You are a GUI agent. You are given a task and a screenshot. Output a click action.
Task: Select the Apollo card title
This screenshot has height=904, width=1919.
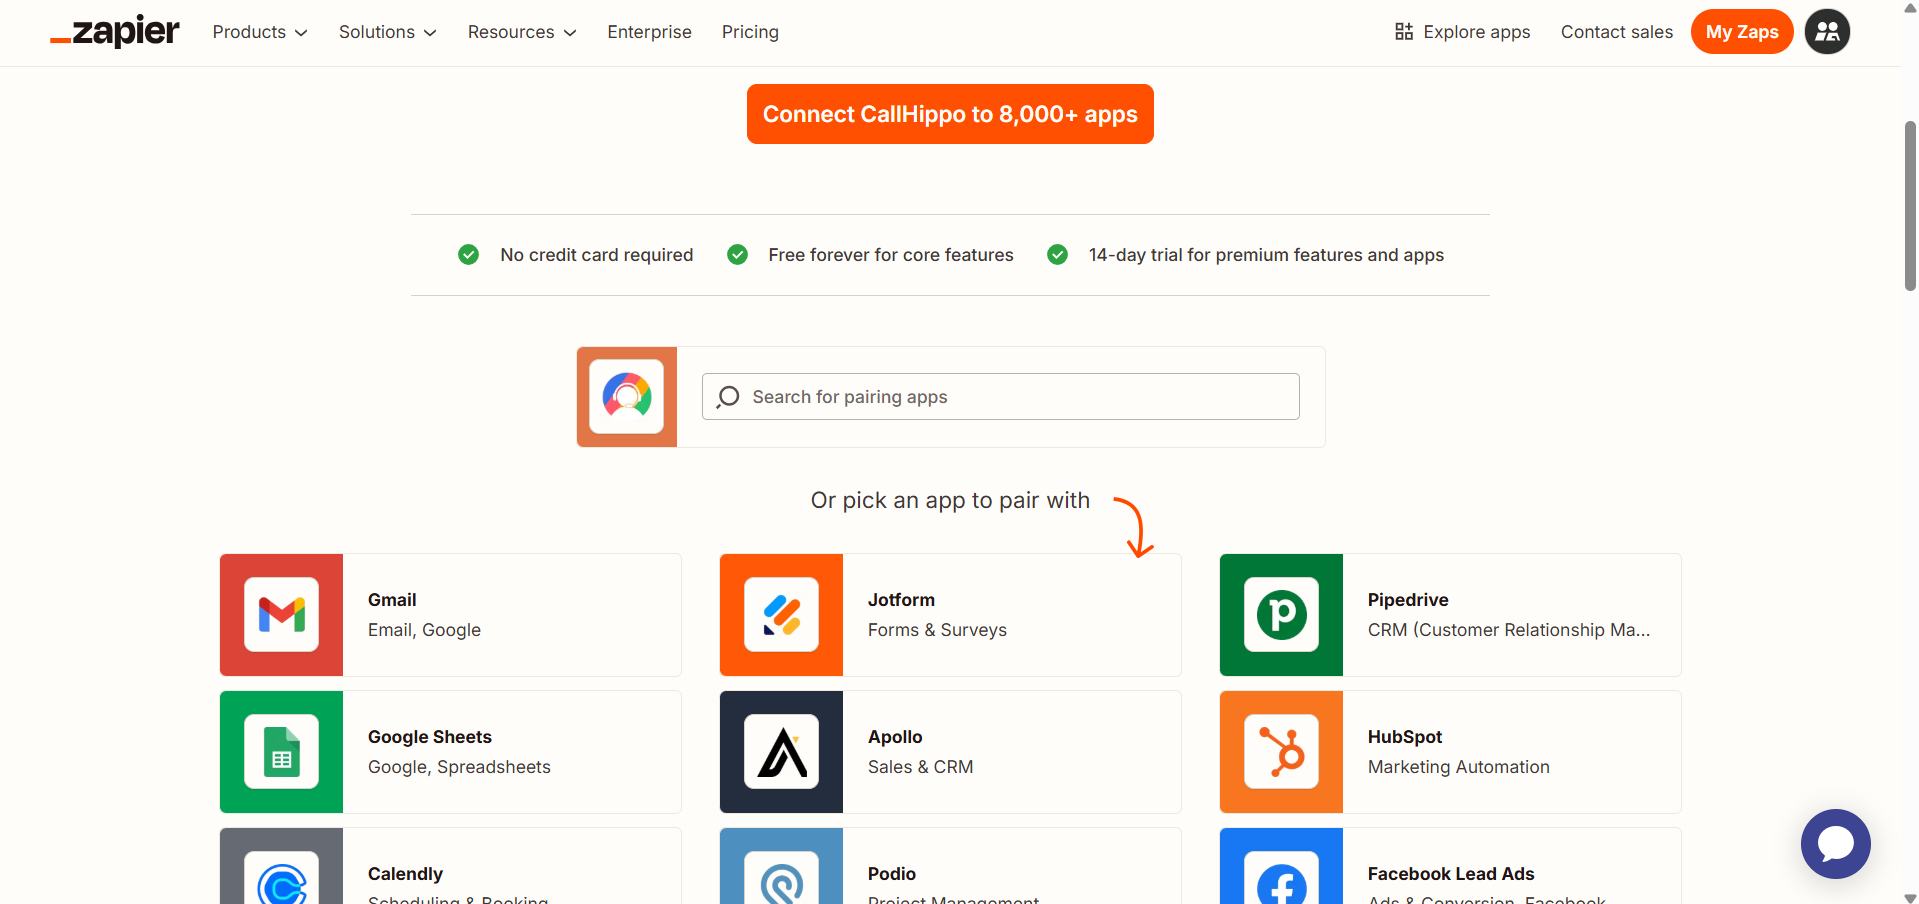(x=895, y=737)
